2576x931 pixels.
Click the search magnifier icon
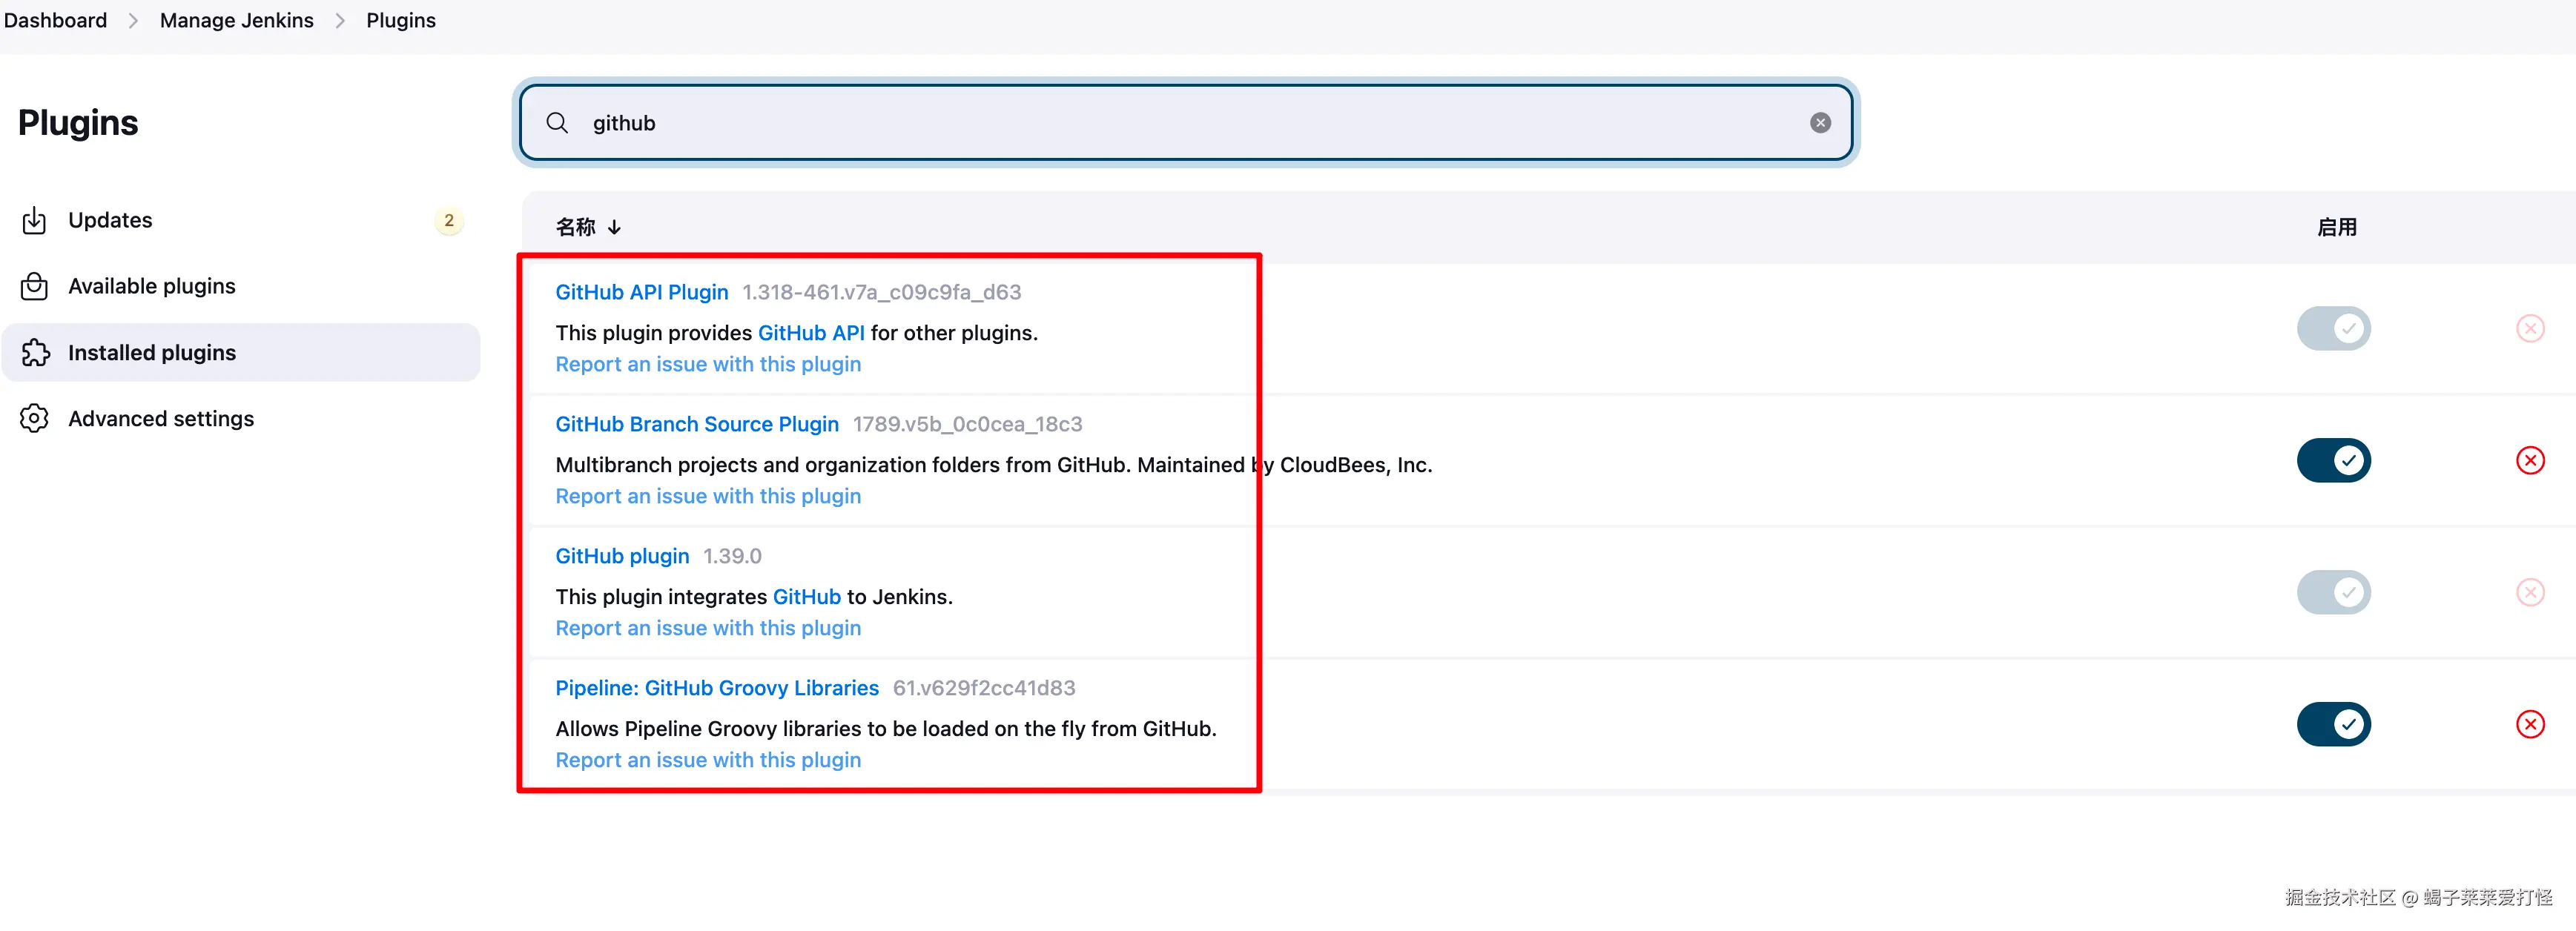click(x=557, y=123)
